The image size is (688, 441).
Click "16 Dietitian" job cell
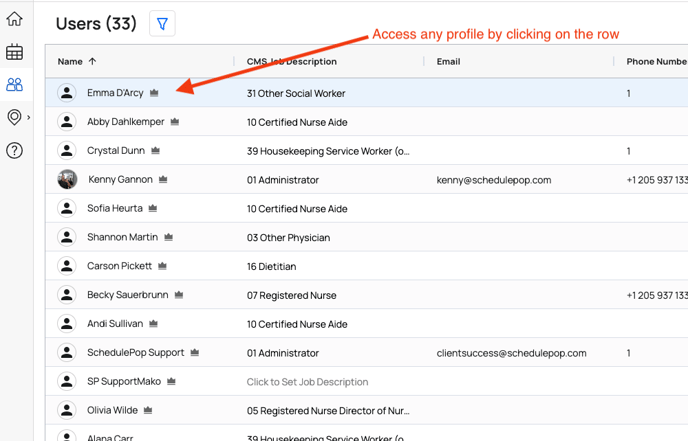point(271,266)
